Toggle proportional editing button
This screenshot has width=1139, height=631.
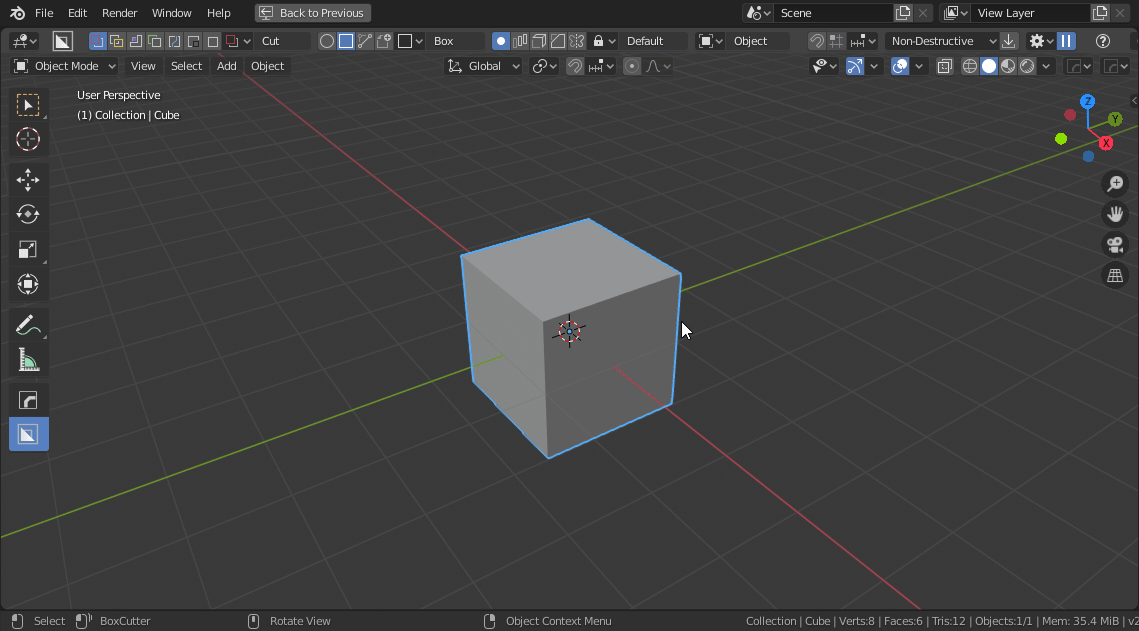[x=632, y=66]
